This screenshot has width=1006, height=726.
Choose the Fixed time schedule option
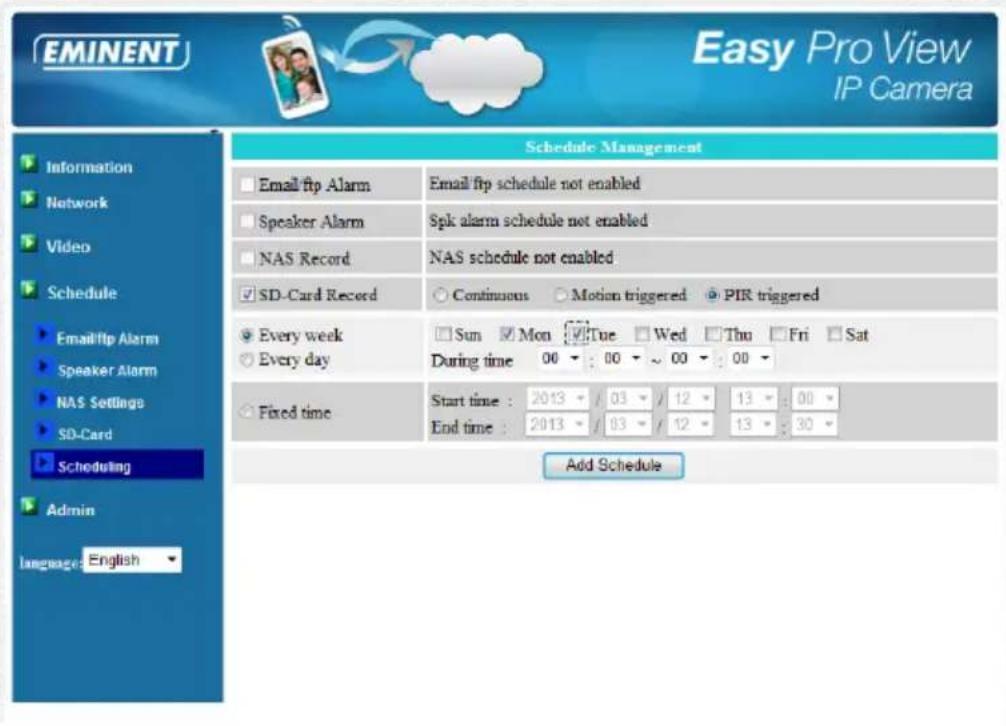click(246, 412)
